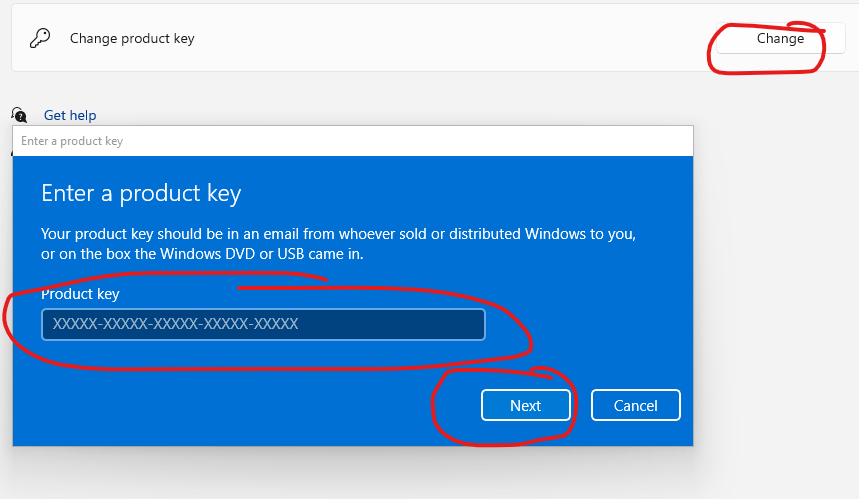
Task: Click empty blue area left of Next button
Action: (250, 405)
